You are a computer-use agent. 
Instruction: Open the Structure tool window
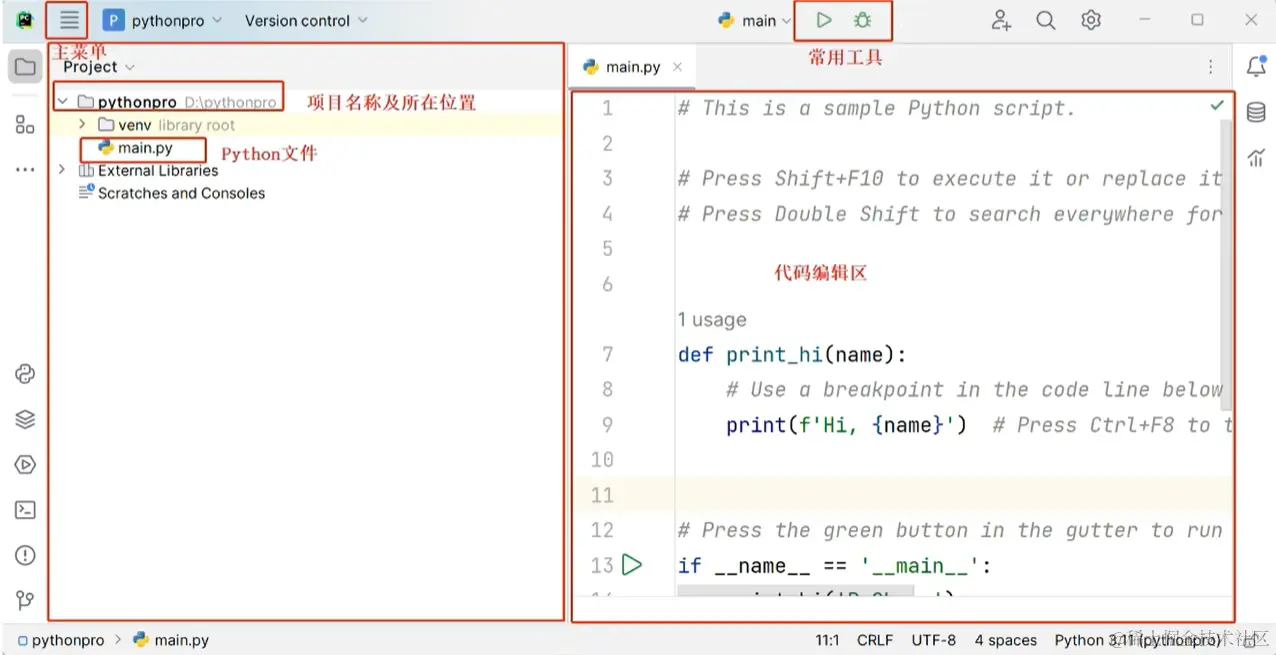[25, 124]
